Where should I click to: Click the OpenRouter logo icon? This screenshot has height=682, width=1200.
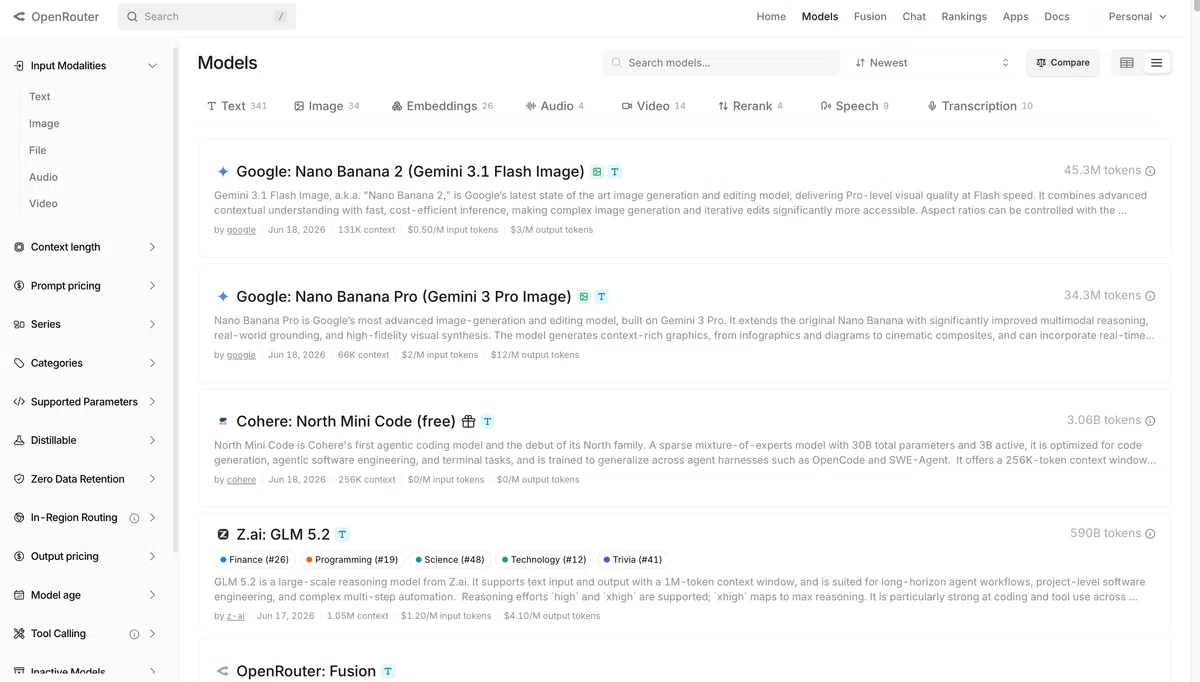click(19, 17)
